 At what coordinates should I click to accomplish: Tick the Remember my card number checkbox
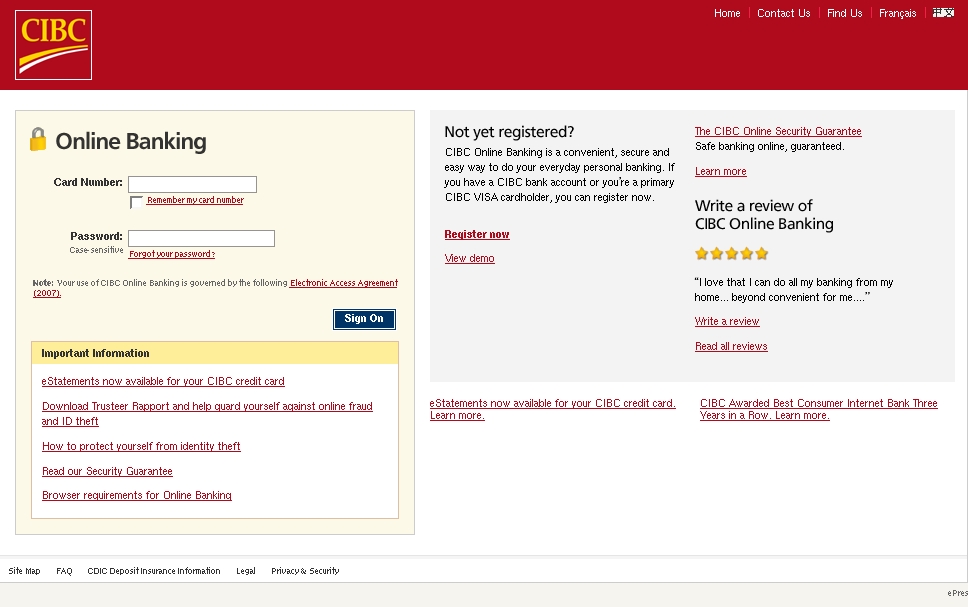point(136,202)
